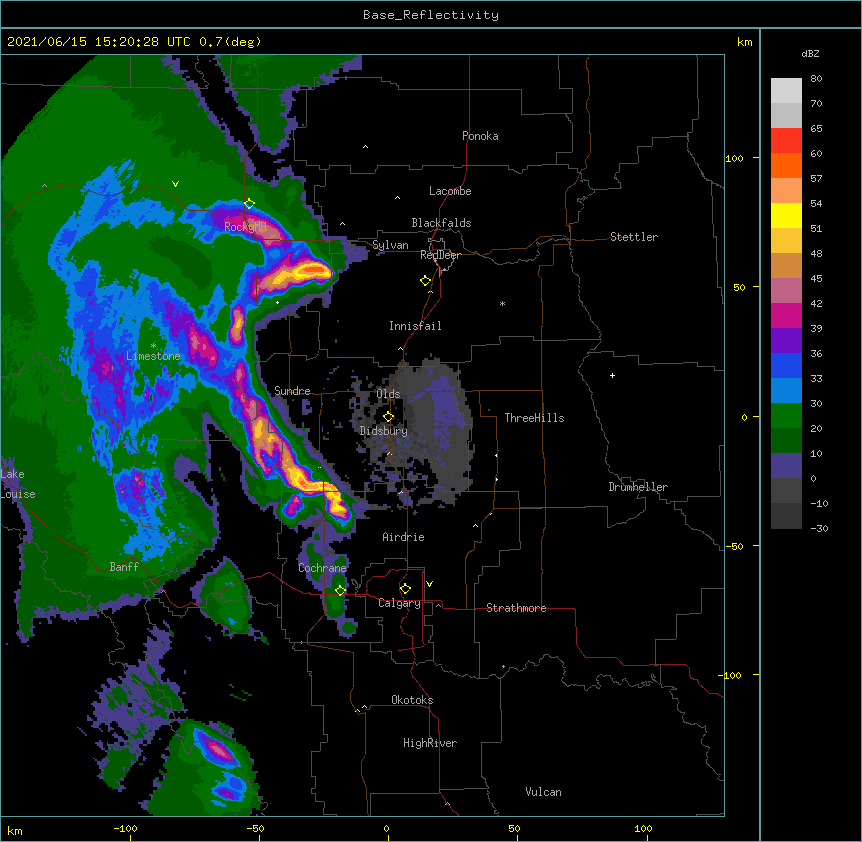The width and height of the screenshot is (862, 842).
Task: Select the Okotoks label
Action: 412,700
